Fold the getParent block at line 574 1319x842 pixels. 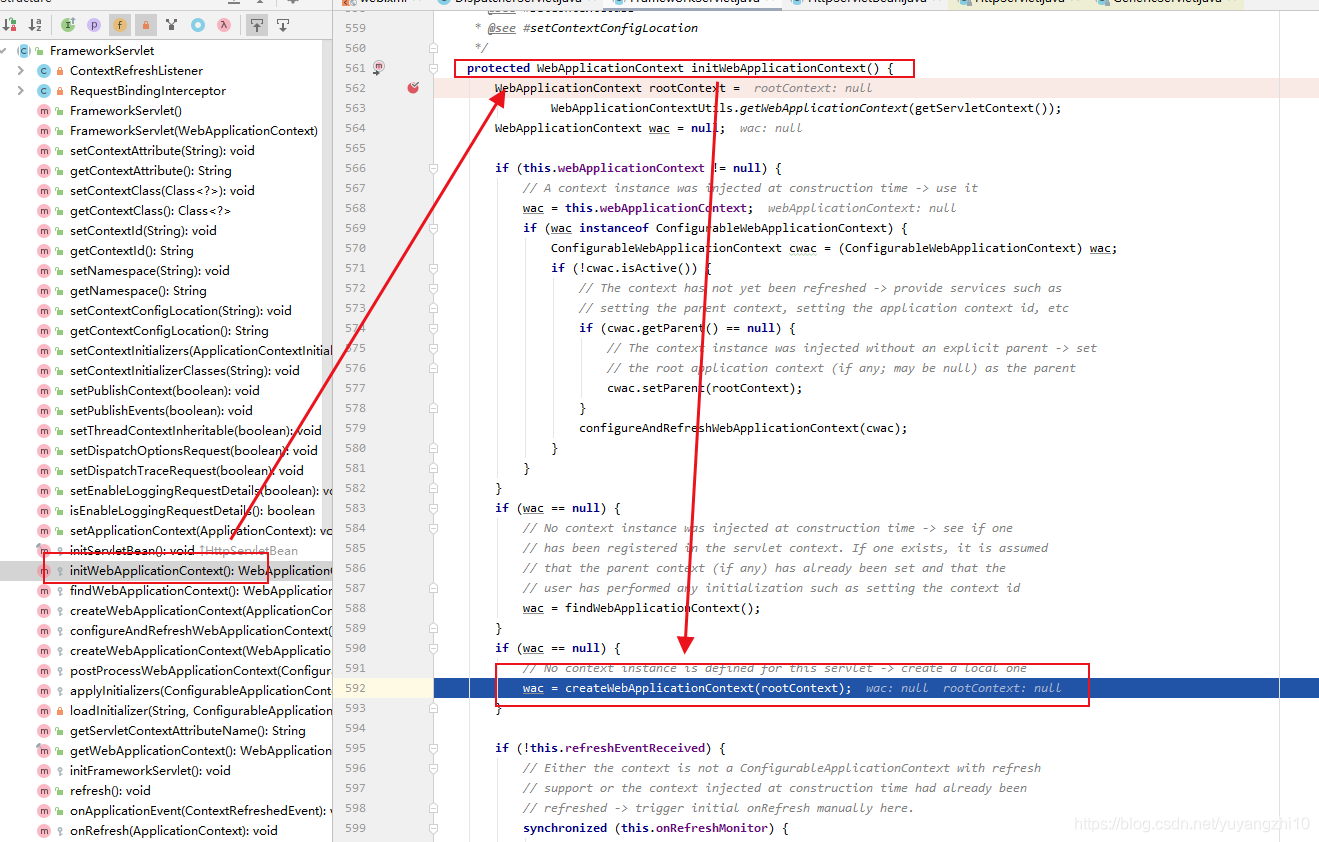[x=433, y=328]
